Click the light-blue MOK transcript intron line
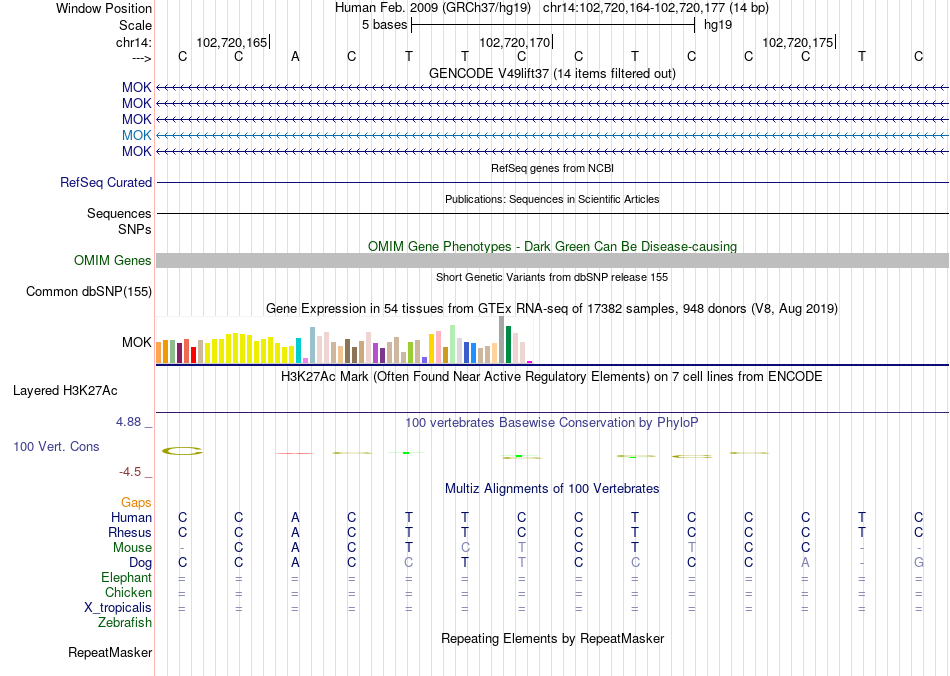950x676 pixels. click(x=552, y=135)
